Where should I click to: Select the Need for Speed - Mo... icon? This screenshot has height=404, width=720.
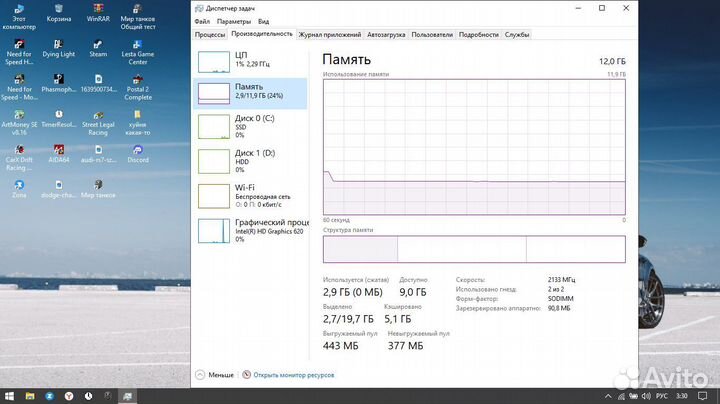click(x=19, y=88)
